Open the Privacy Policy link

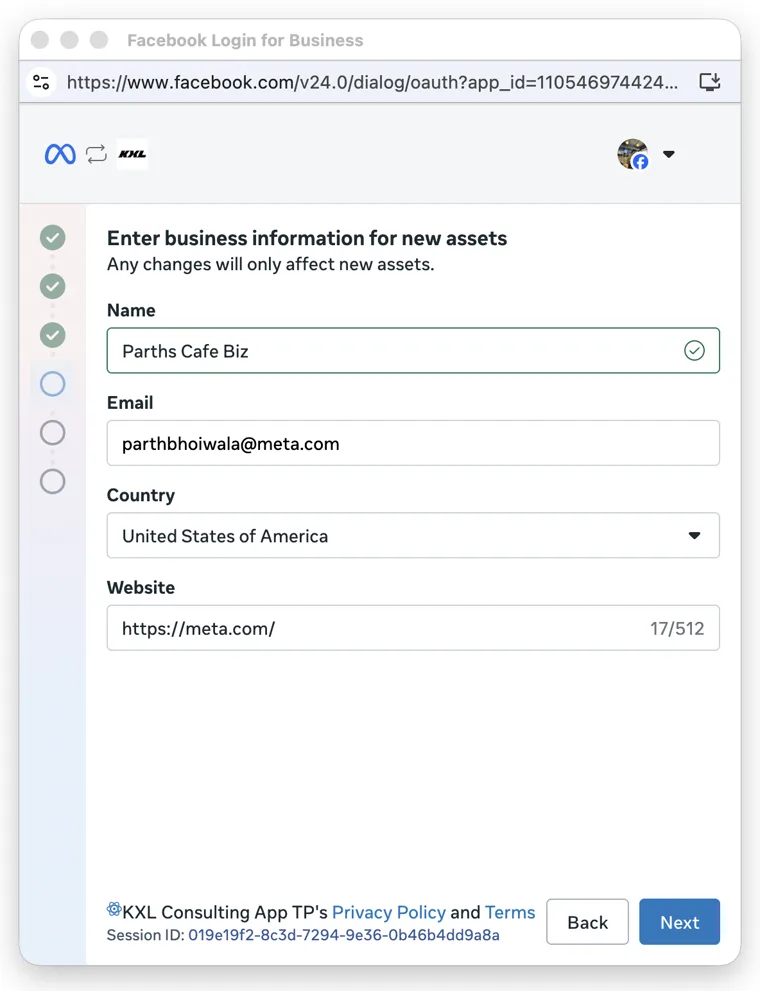pos(389,912)
